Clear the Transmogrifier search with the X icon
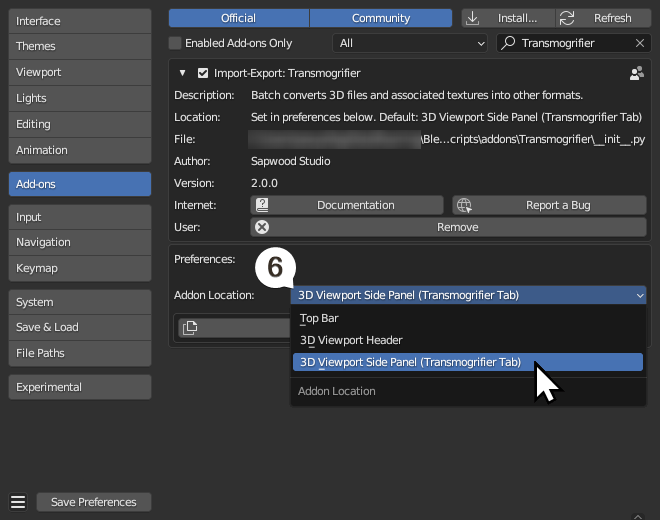Screen dimensions: 660x520 click(640, 44)
